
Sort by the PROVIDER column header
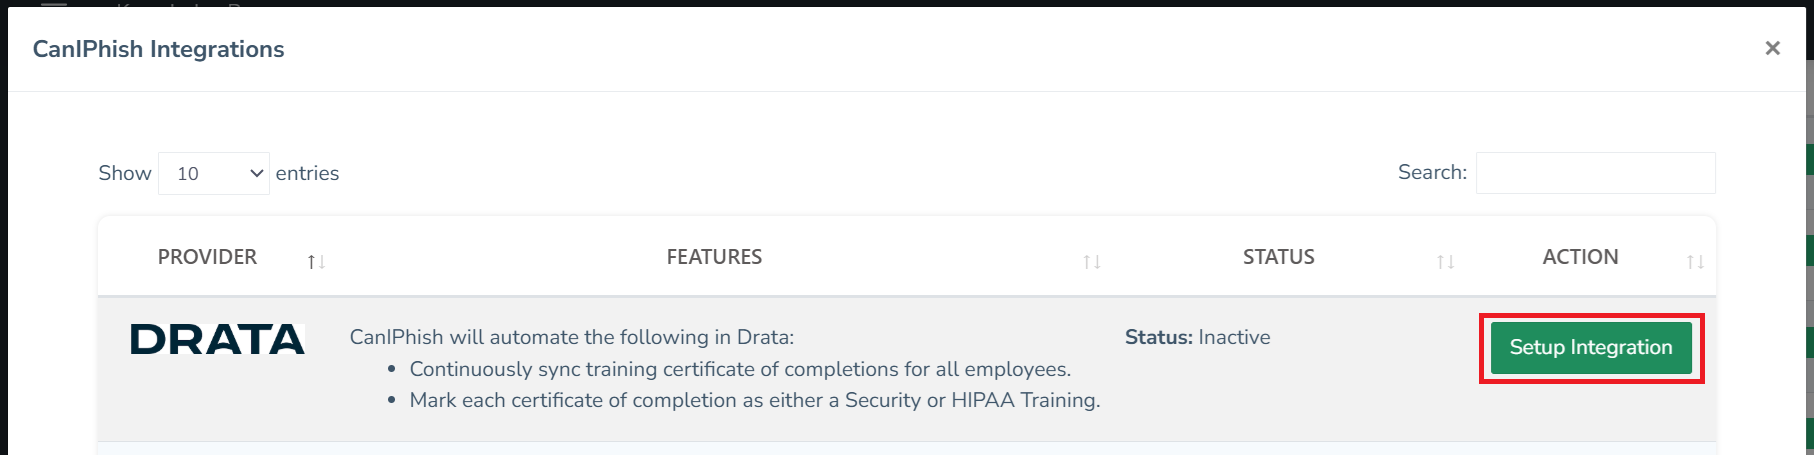coord(207,257)
